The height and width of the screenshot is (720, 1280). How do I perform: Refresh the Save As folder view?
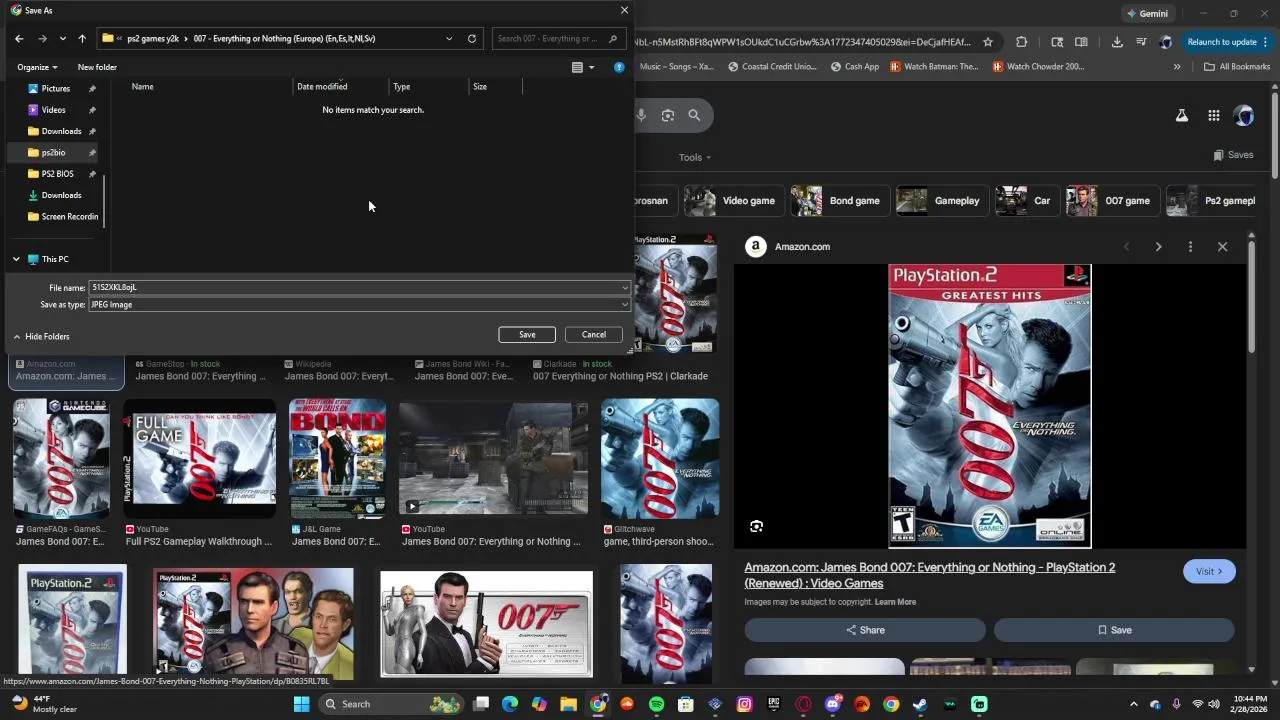[472, 38]
